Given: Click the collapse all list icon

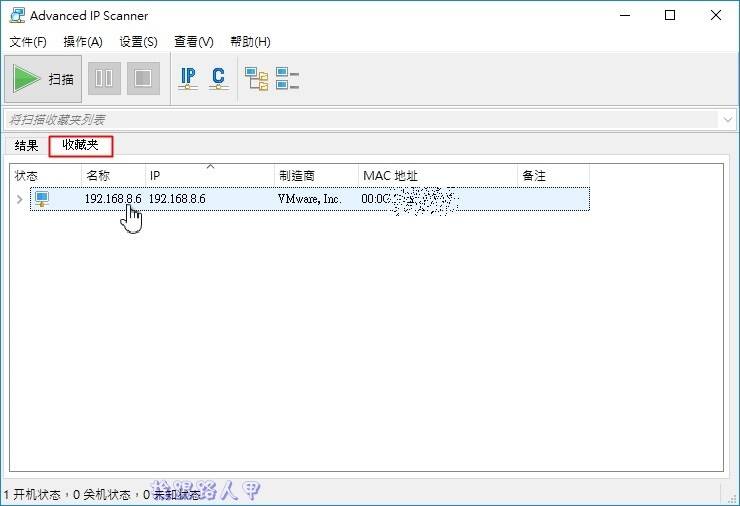Looking at the screenshot, I should [x=287, y=78].
